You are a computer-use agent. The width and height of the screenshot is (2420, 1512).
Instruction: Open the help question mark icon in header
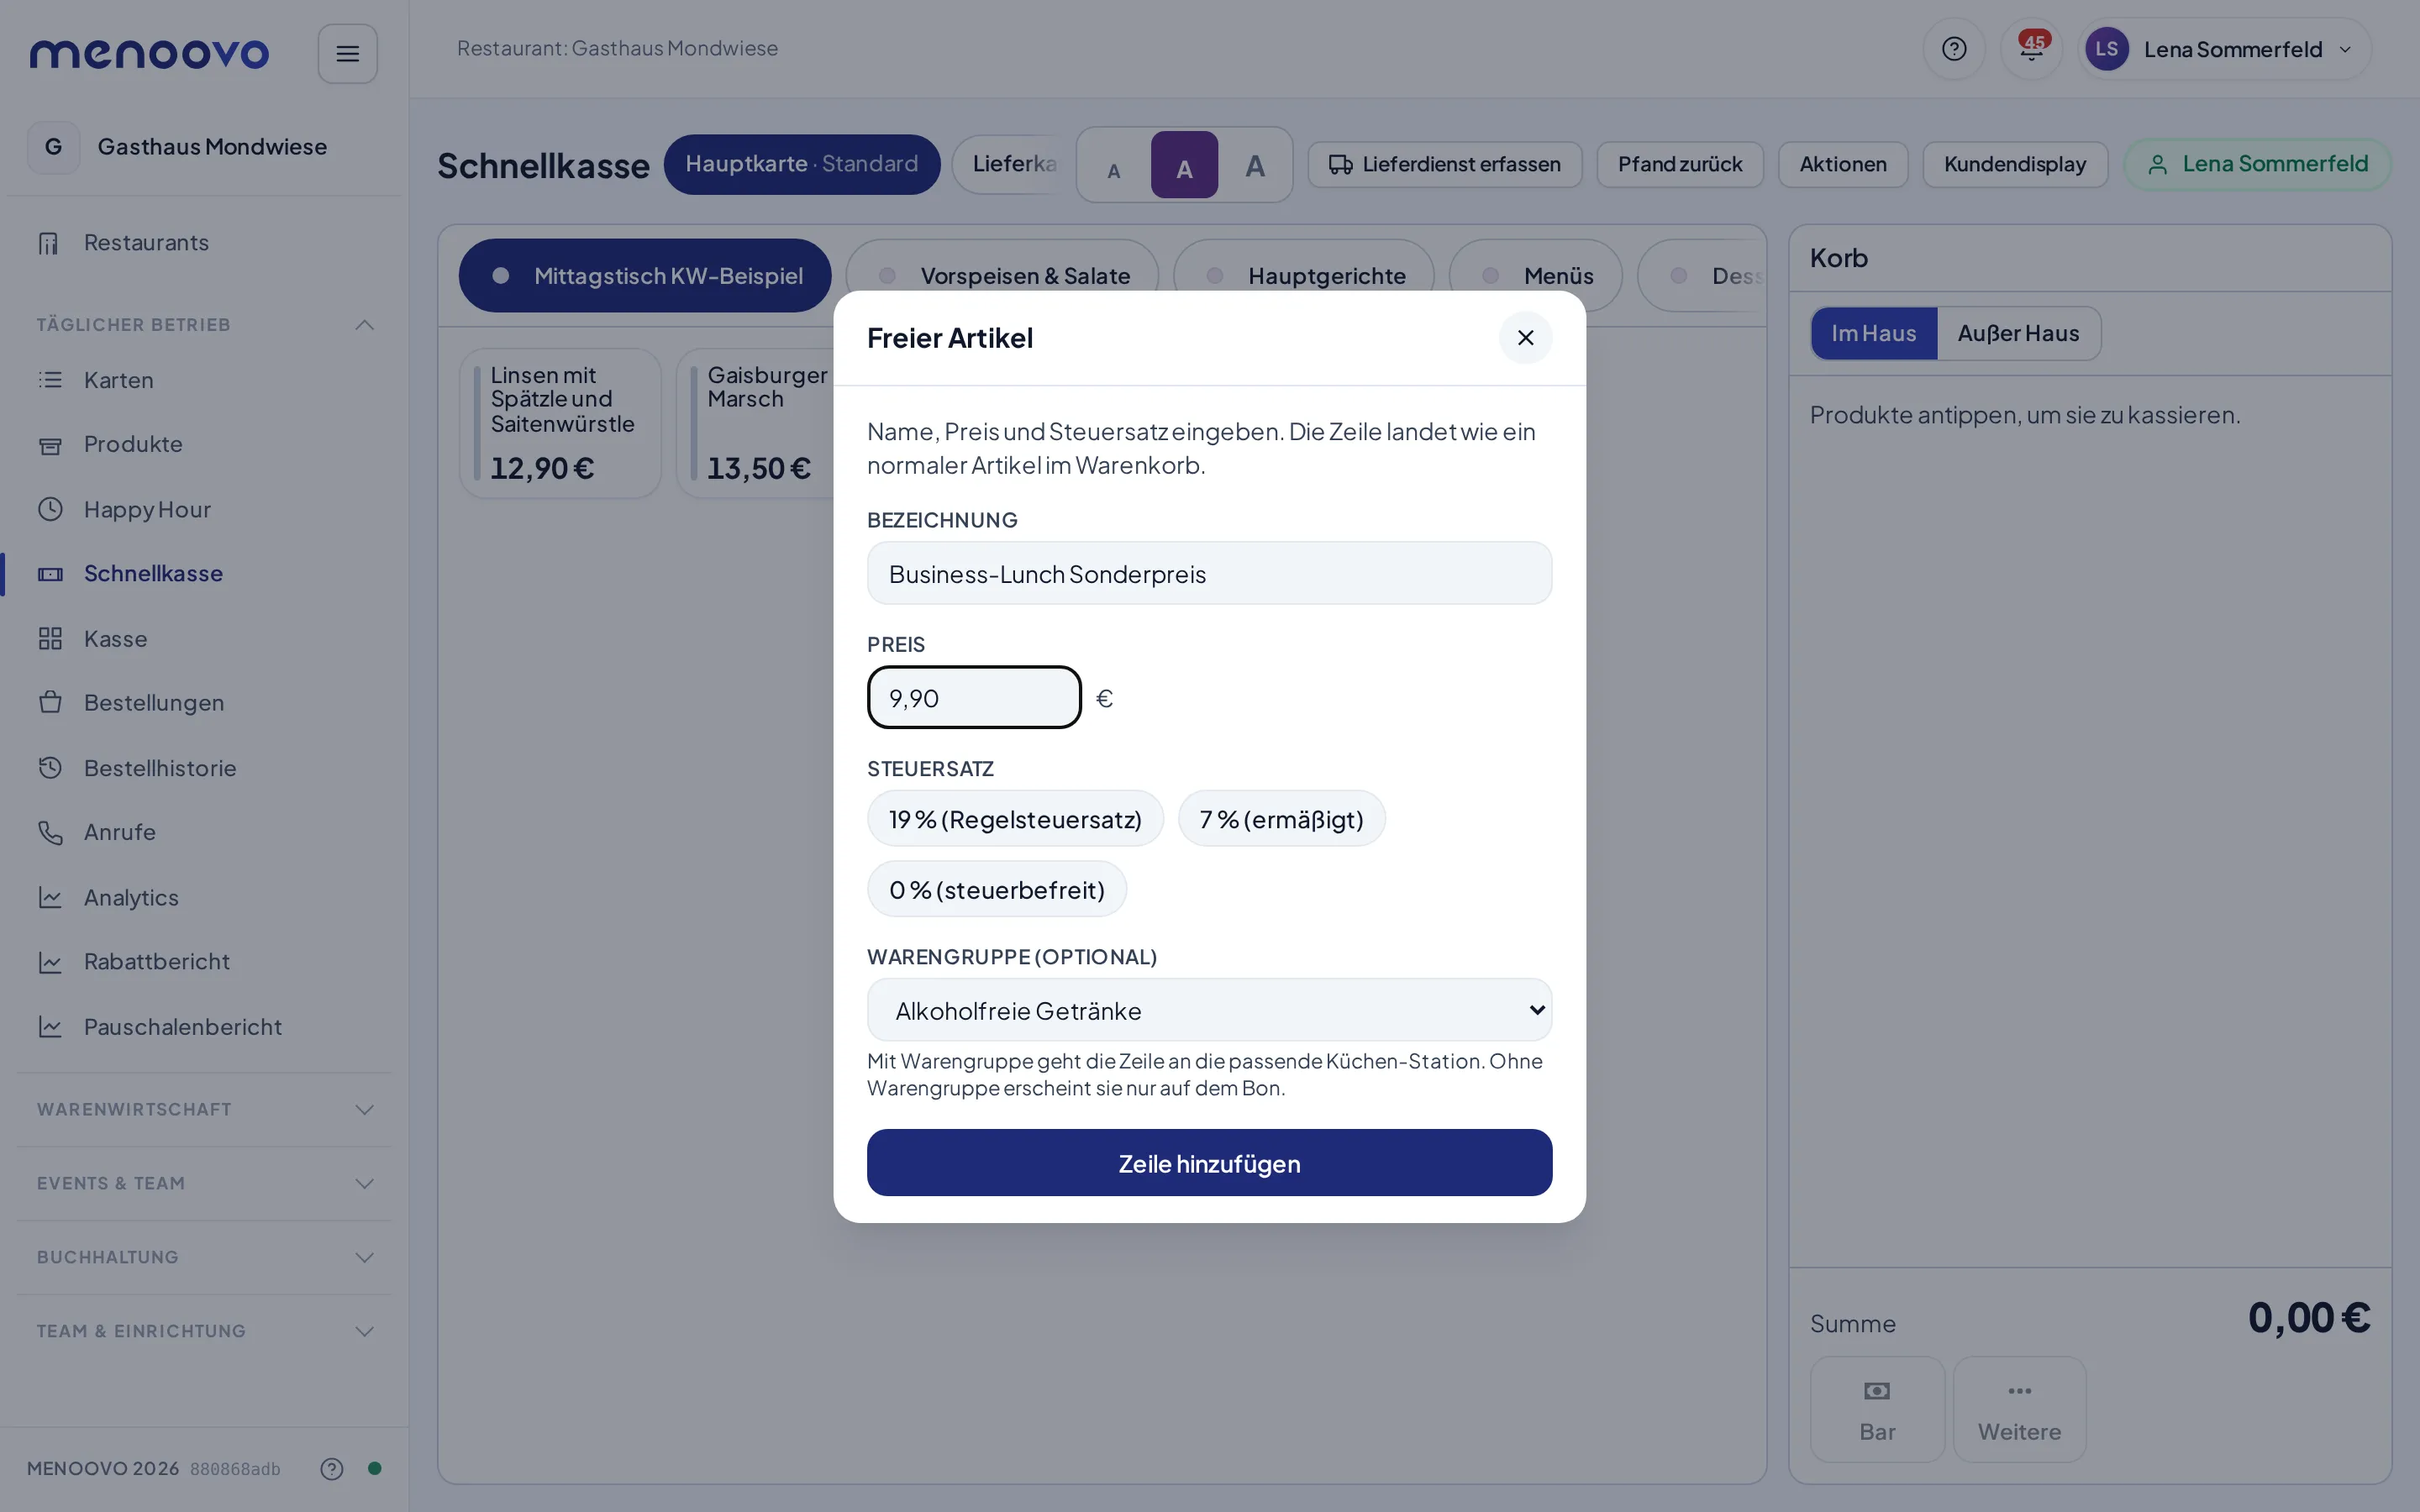pos(1953,49)
